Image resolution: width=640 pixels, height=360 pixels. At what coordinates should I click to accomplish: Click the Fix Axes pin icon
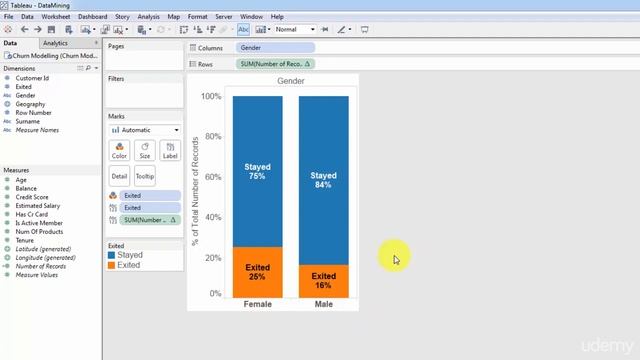[325, 29]
